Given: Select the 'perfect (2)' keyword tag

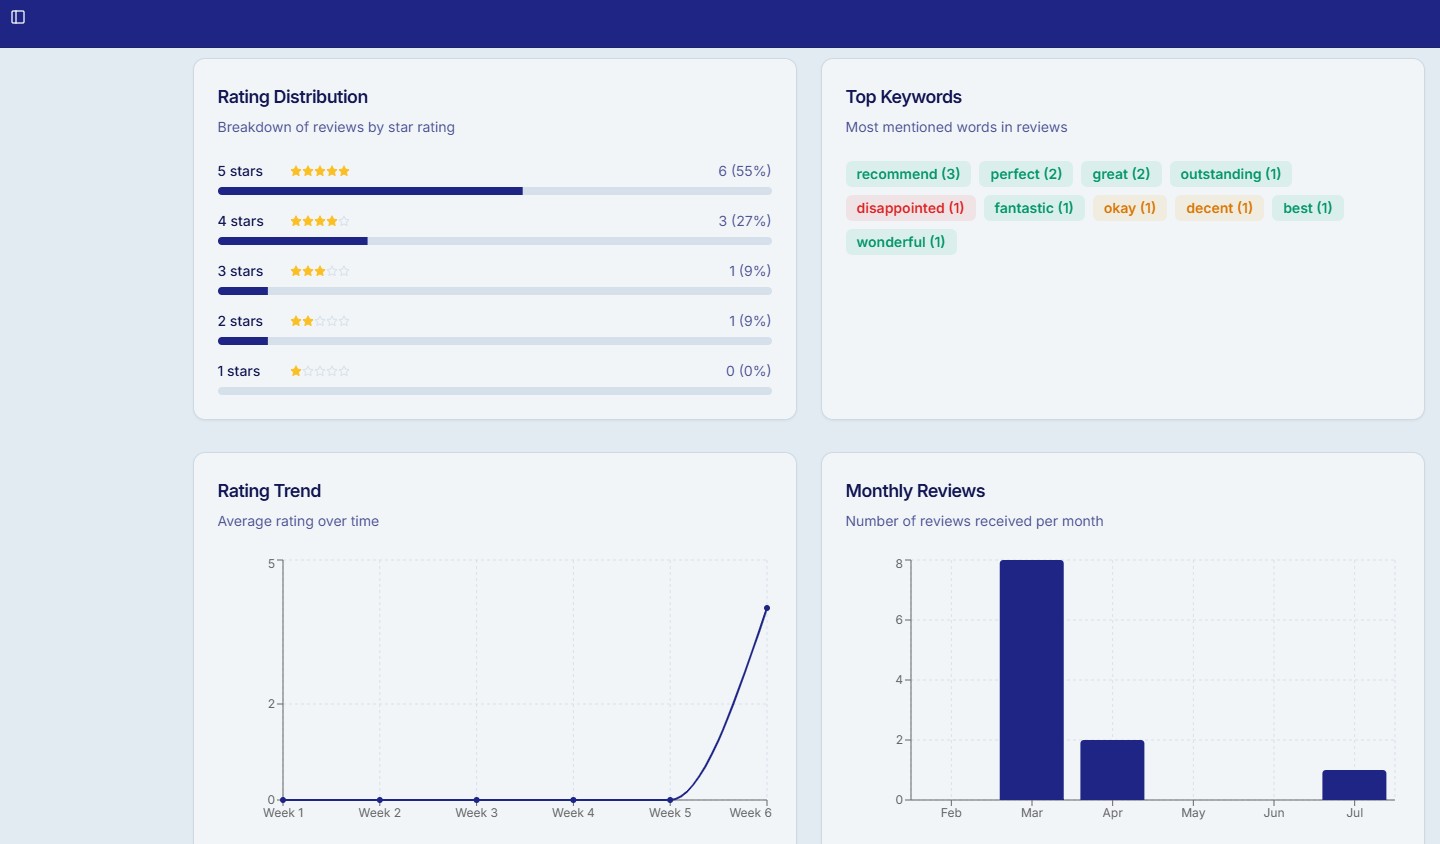Looking at the screenshot, I should 1026,174.
